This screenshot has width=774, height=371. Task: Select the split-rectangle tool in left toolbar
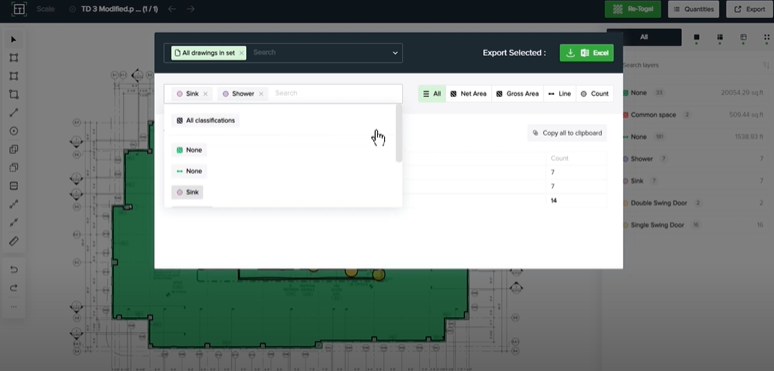coord(14,186)
